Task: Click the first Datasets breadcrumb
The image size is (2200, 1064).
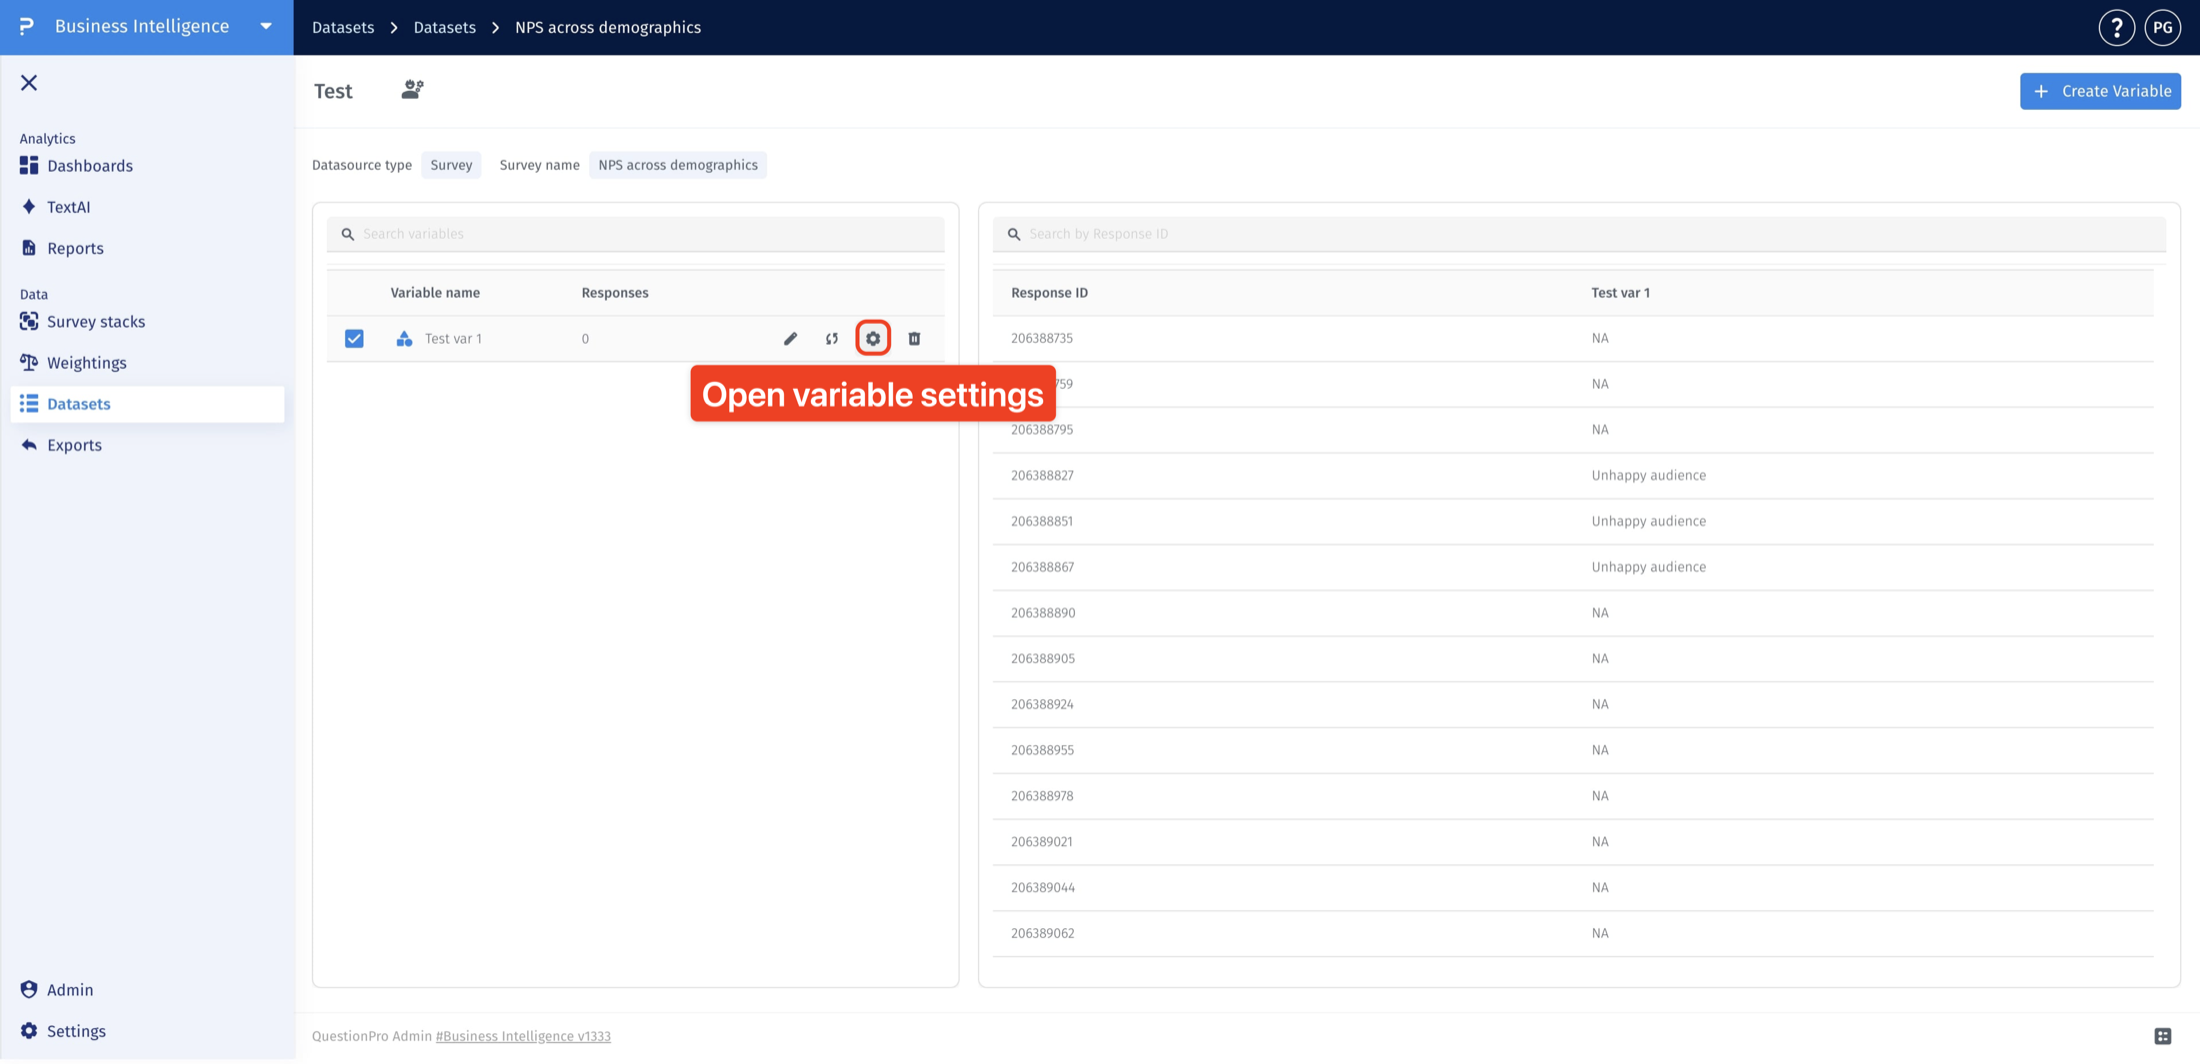Action: point(343,27)
